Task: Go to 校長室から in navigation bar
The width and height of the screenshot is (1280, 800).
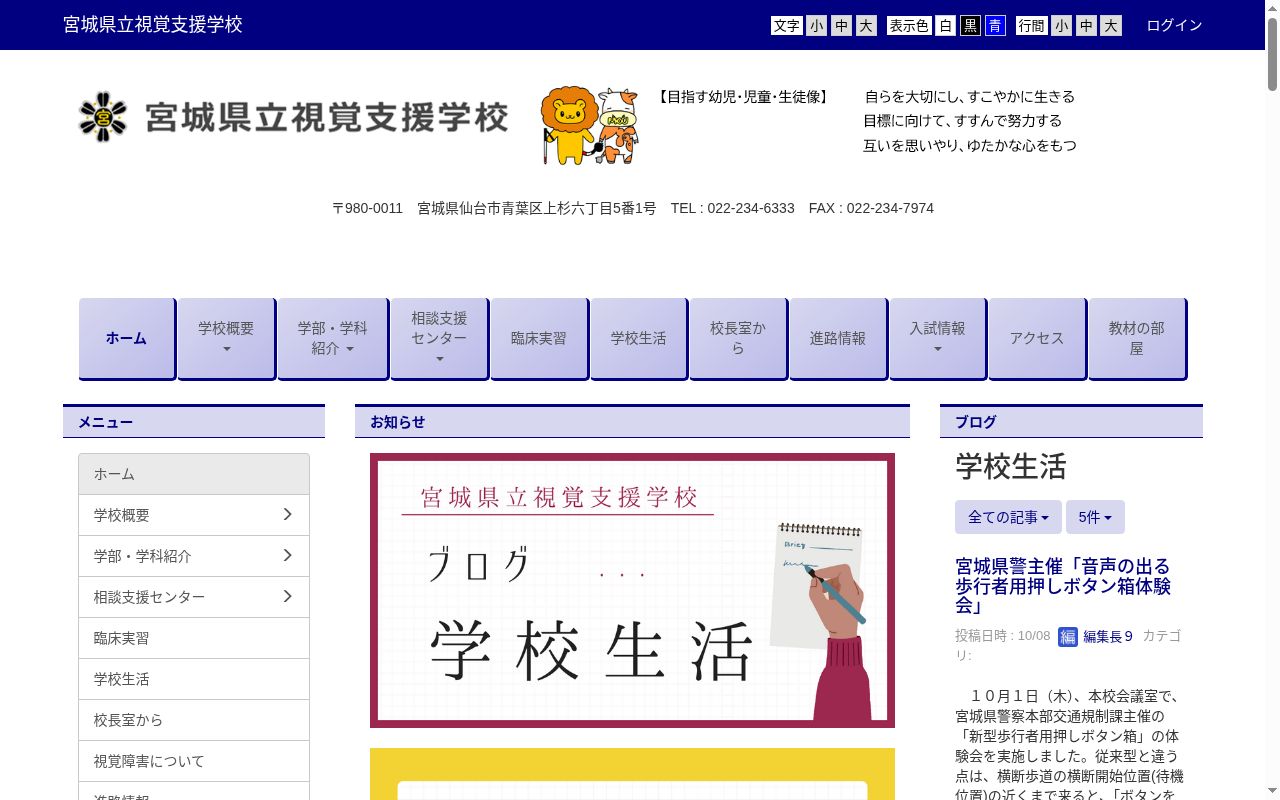Action: pos(738,338)
